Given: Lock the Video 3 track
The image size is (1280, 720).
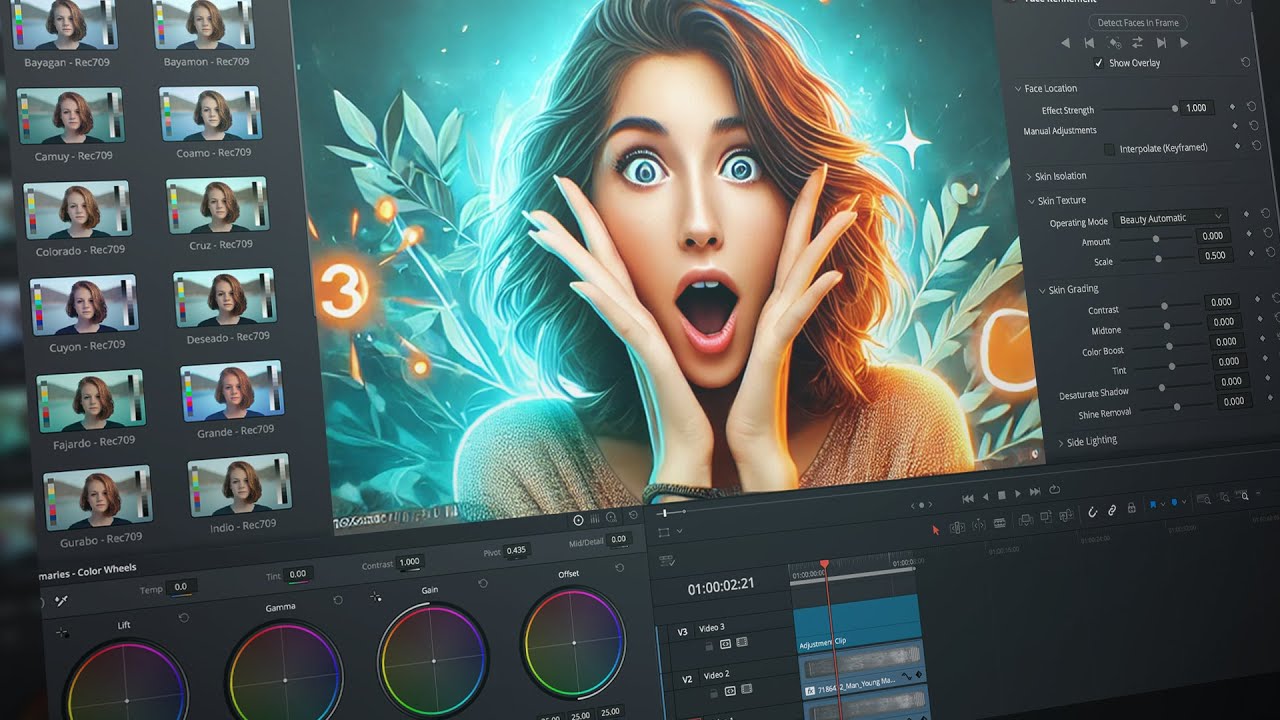Looking at the screenshot, I should click(709, 646).
